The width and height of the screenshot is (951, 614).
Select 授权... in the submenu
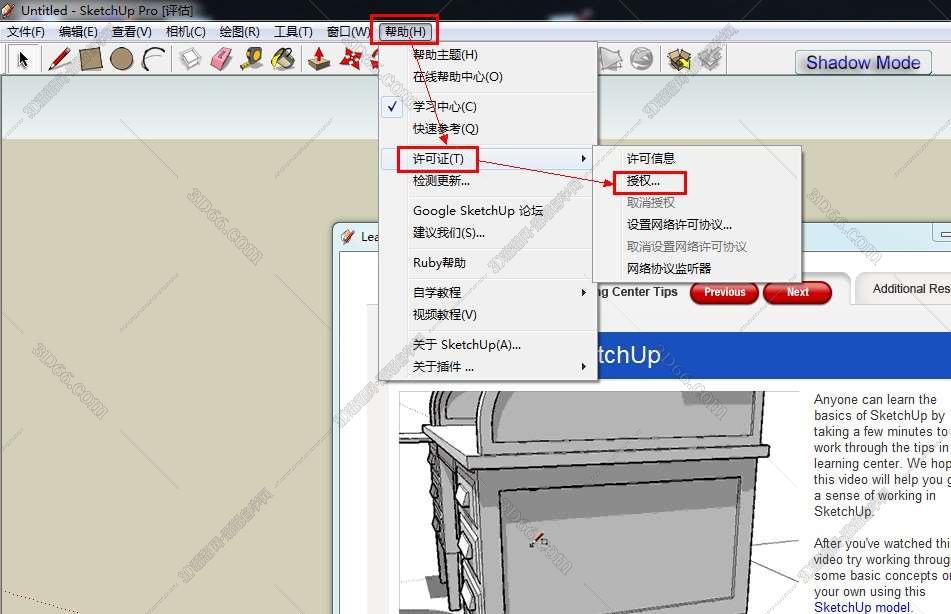[697, 181]
